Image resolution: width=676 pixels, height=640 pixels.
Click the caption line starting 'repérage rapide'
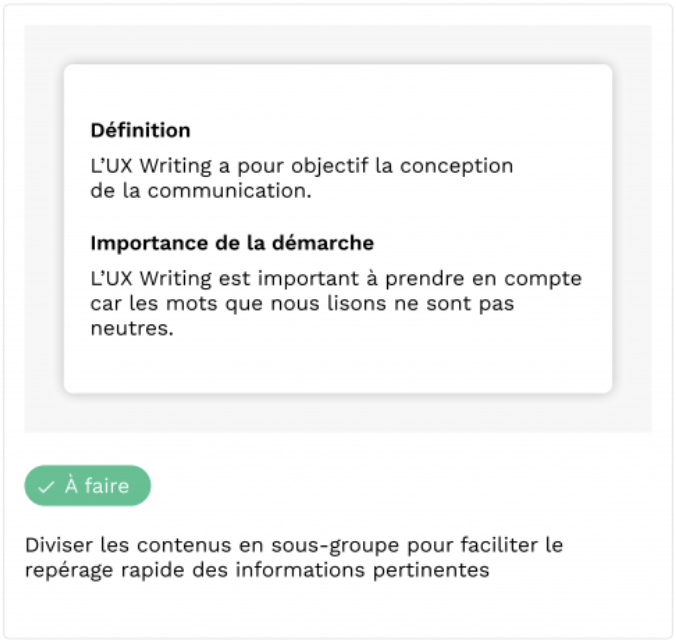(257, 570)
